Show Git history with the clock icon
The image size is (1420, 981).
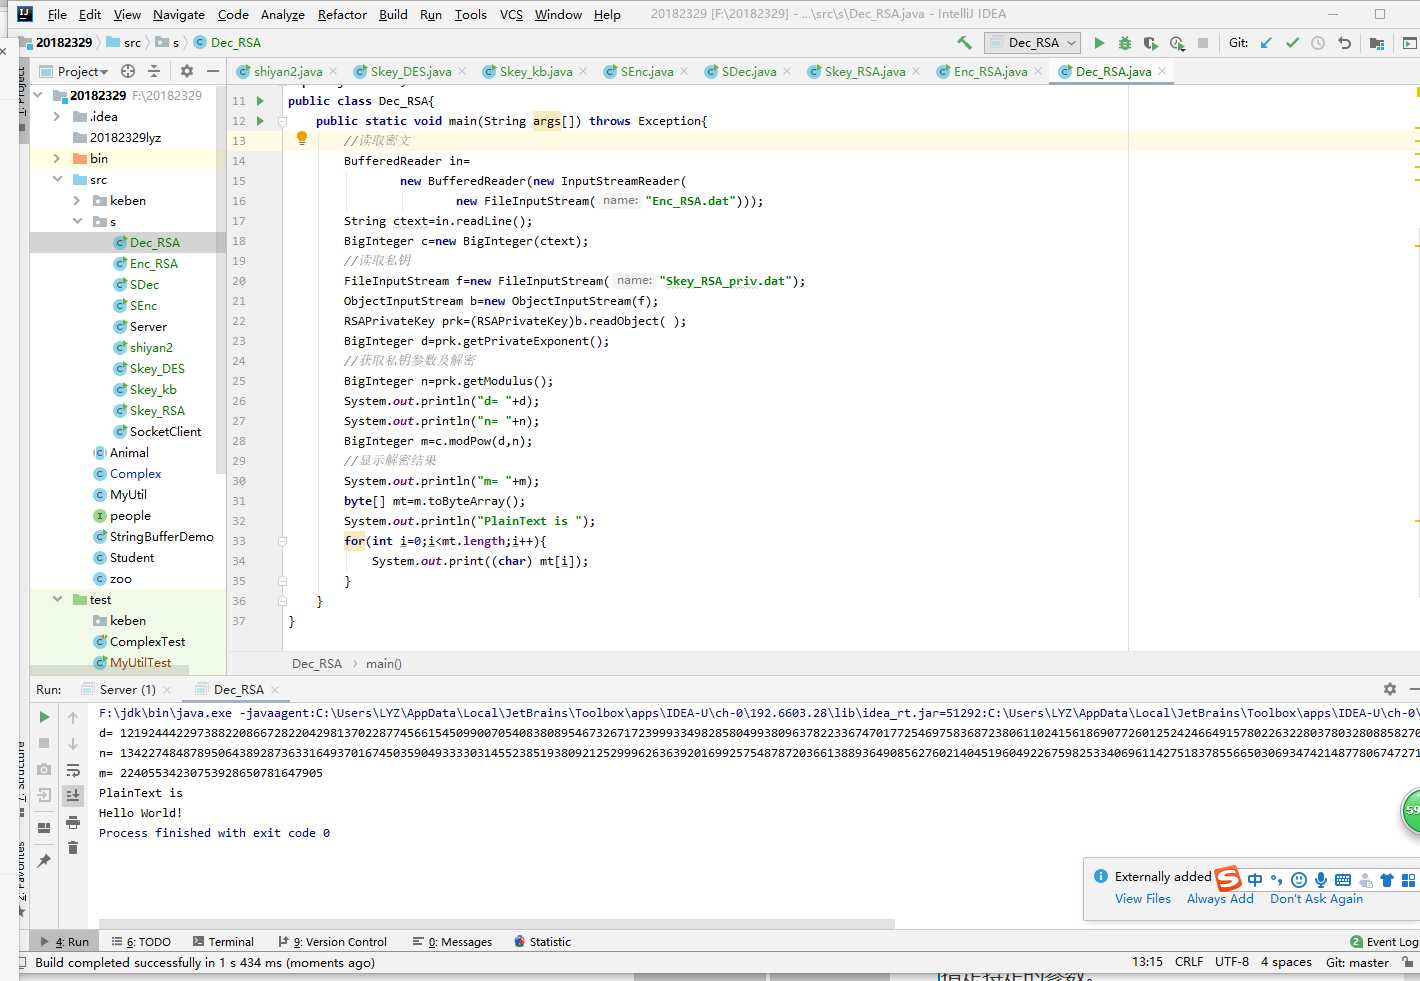(1318, 43)
